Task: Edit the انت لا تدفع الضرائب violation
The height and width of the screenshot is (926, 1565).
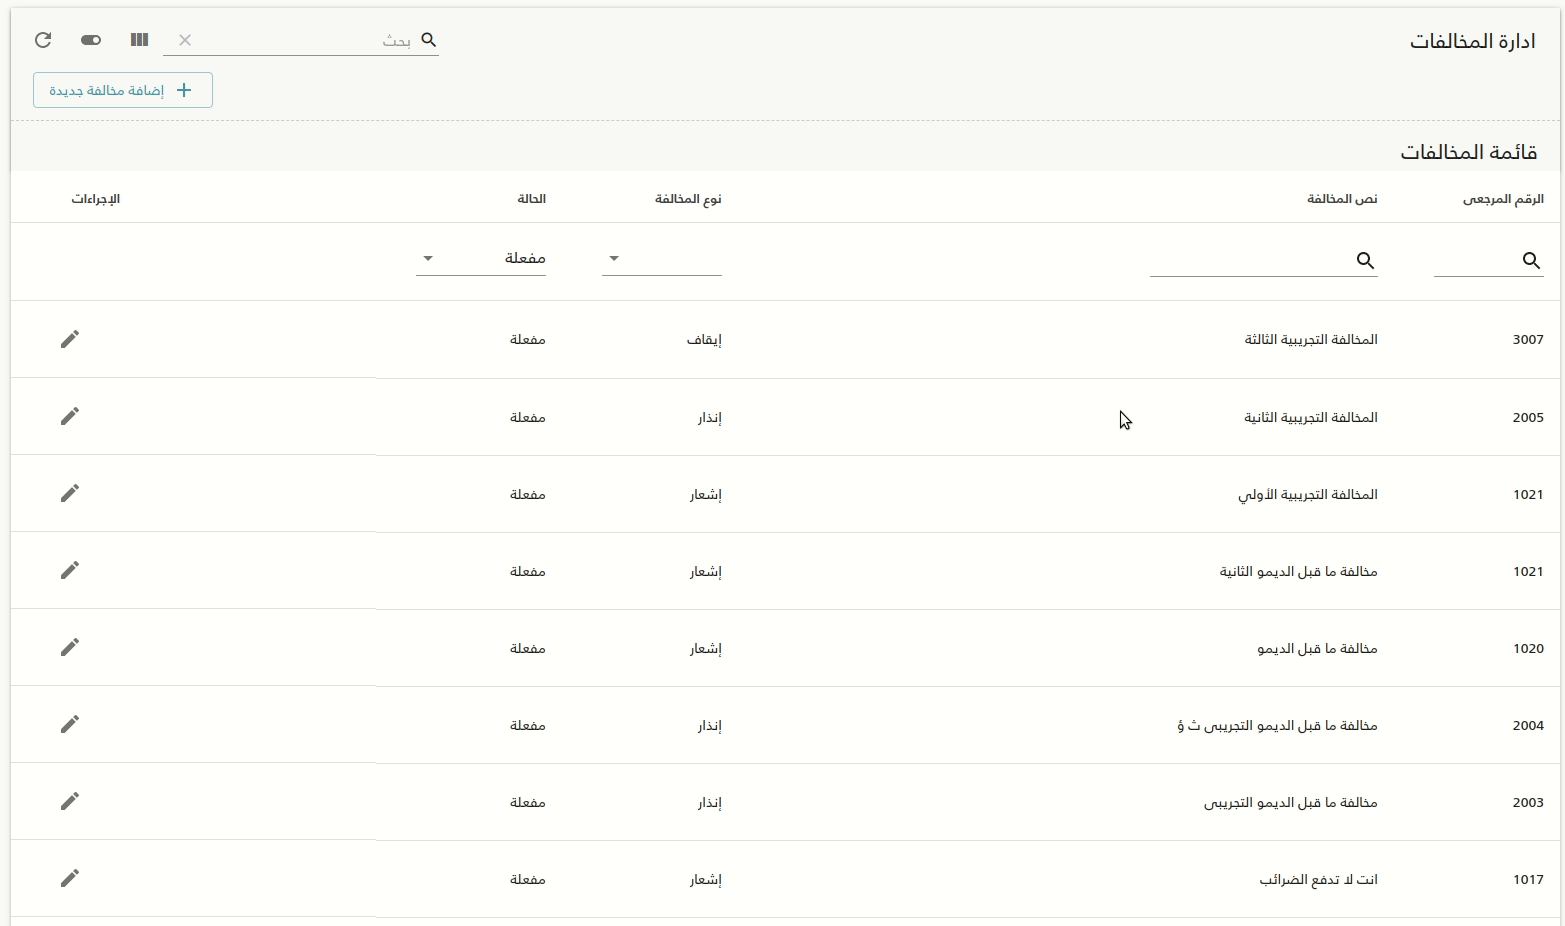Action: [x=70, y=879]
